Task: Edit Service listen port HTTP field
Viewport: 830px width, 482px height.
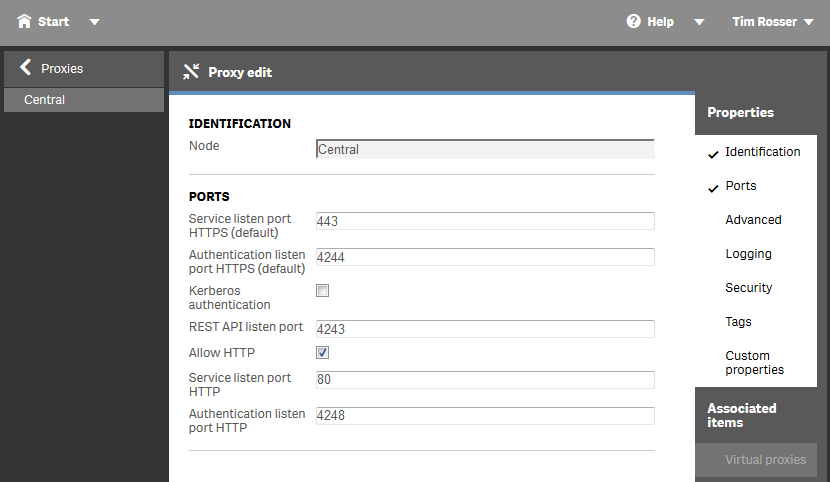Action: pos(485,379)
